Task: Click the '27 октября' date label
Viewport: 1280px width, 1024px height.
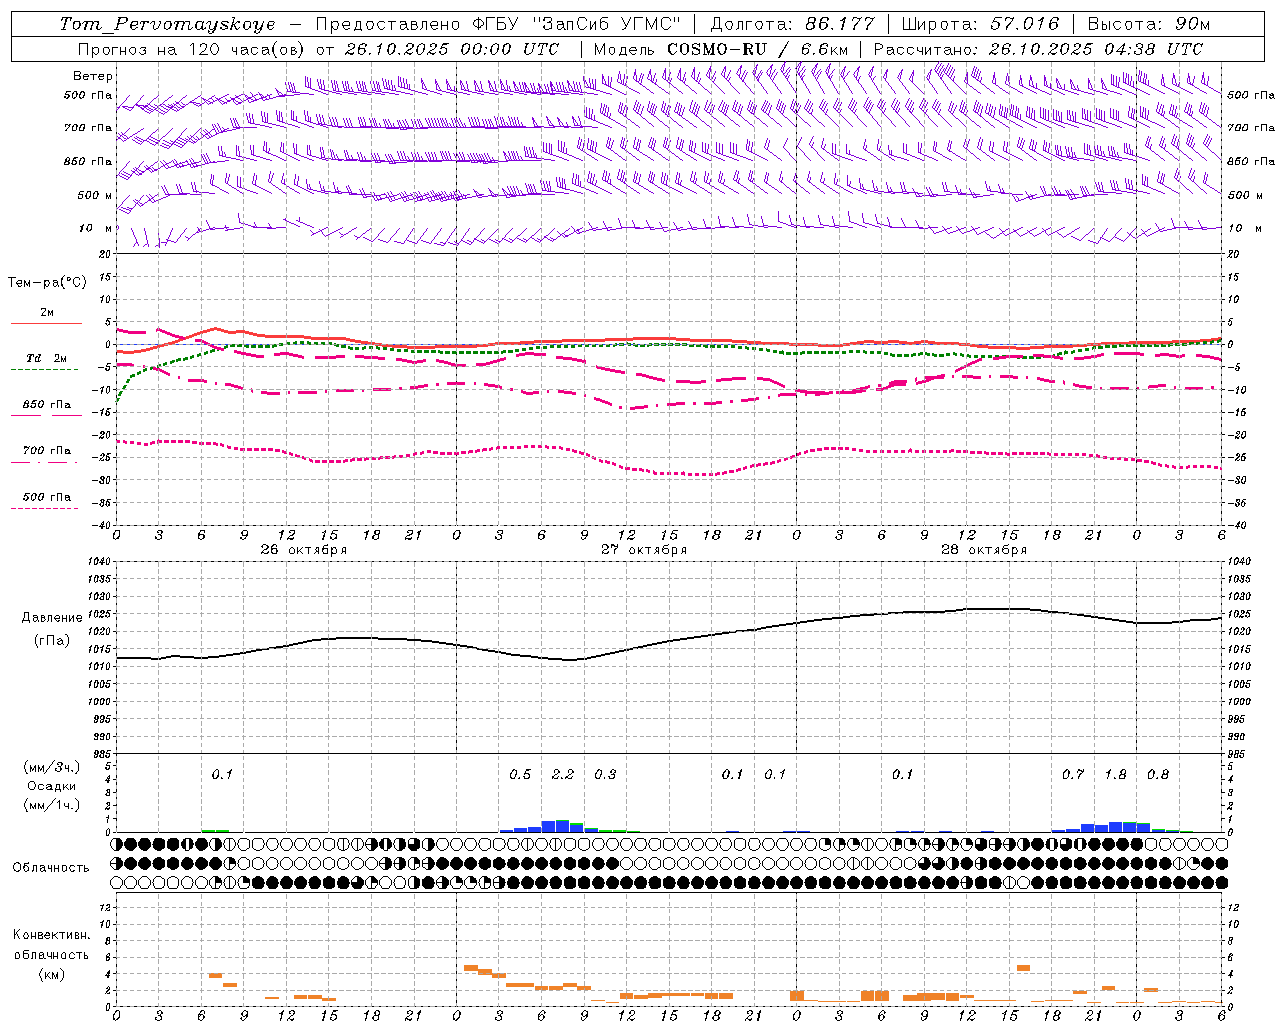Action: 644,550
